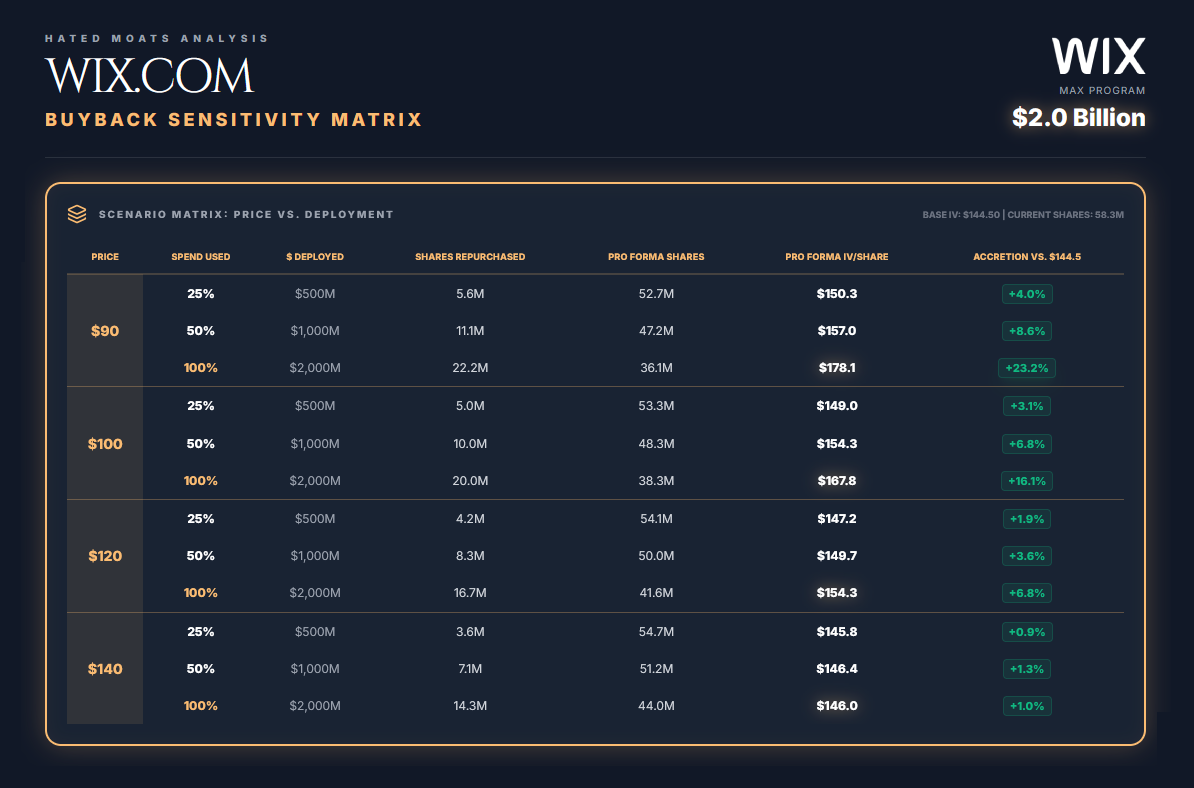Click the 48.3M pro forma shares cell
This screenshot has width=1194, height=788.
pos(656,444)
